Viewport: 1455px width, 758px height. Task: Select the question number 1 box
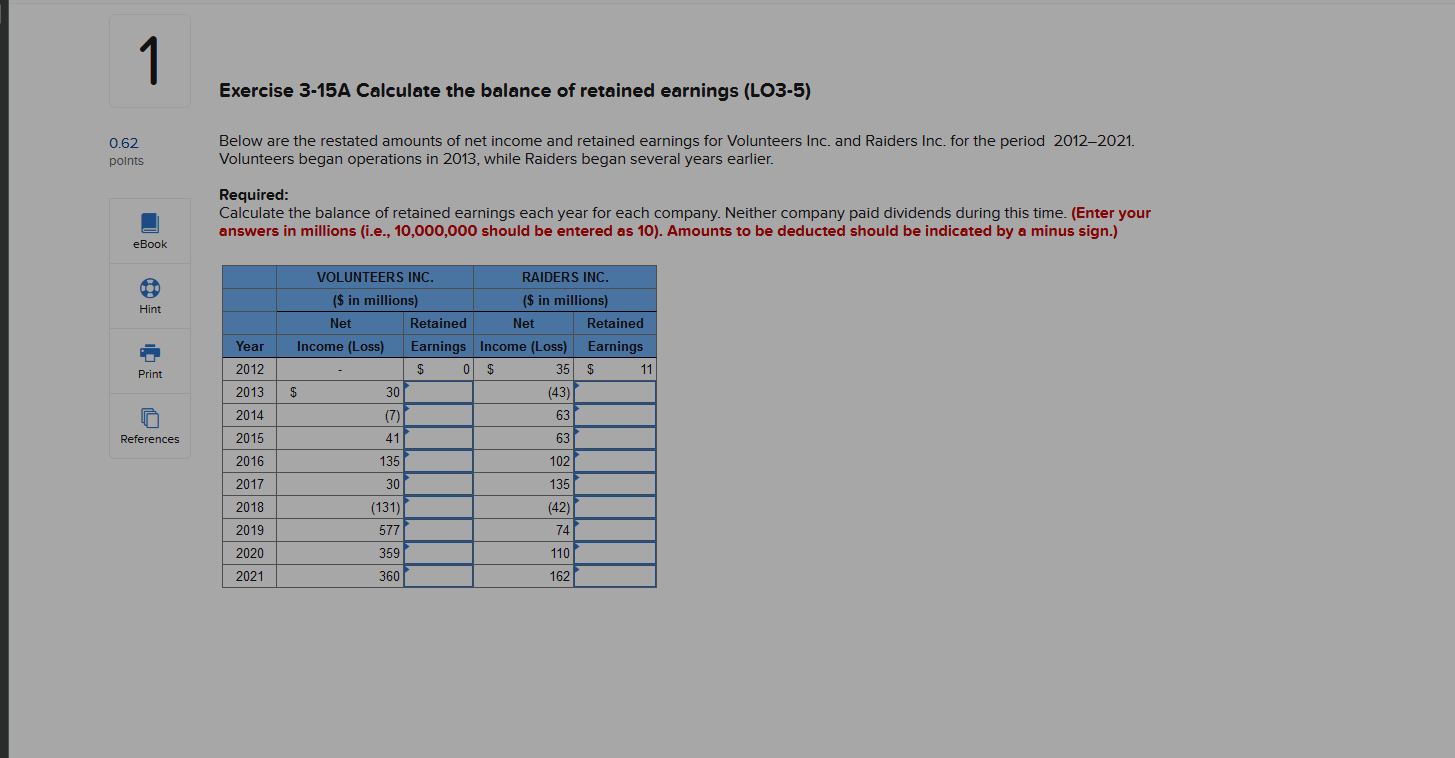pos(149,60)
